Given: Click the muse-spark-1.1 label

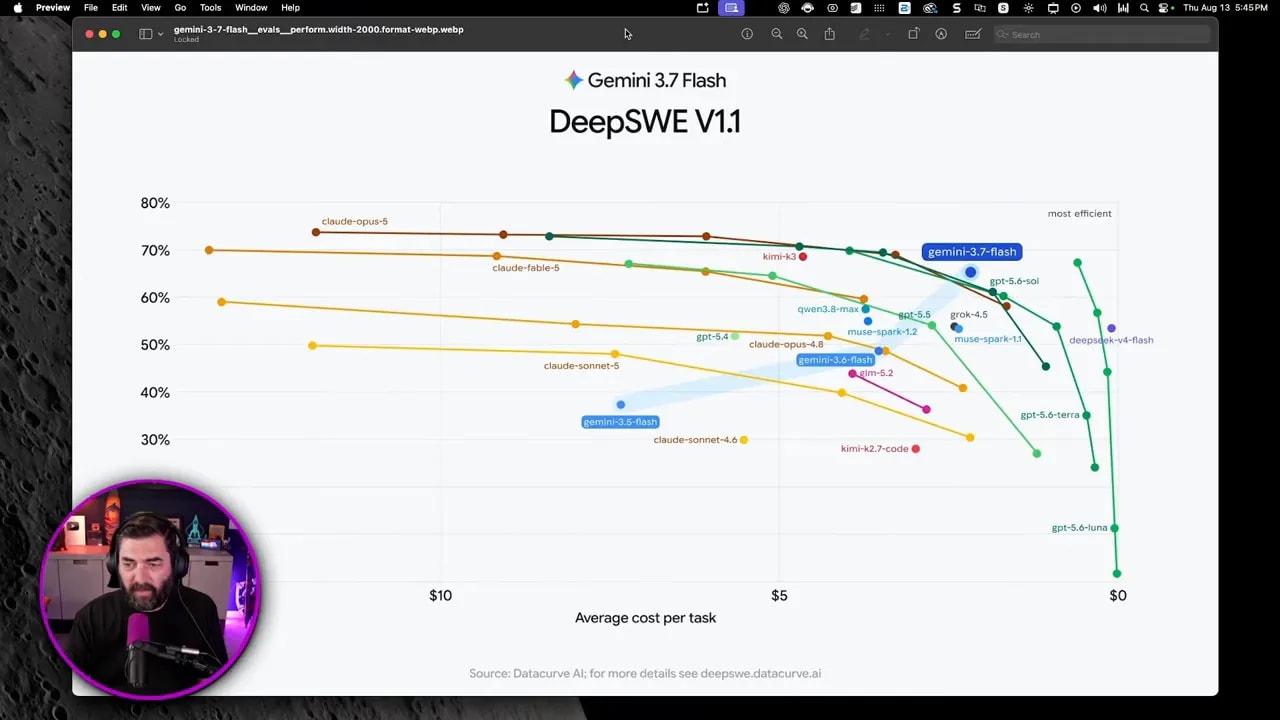Looking at the screenshot, I should point(988,339).
